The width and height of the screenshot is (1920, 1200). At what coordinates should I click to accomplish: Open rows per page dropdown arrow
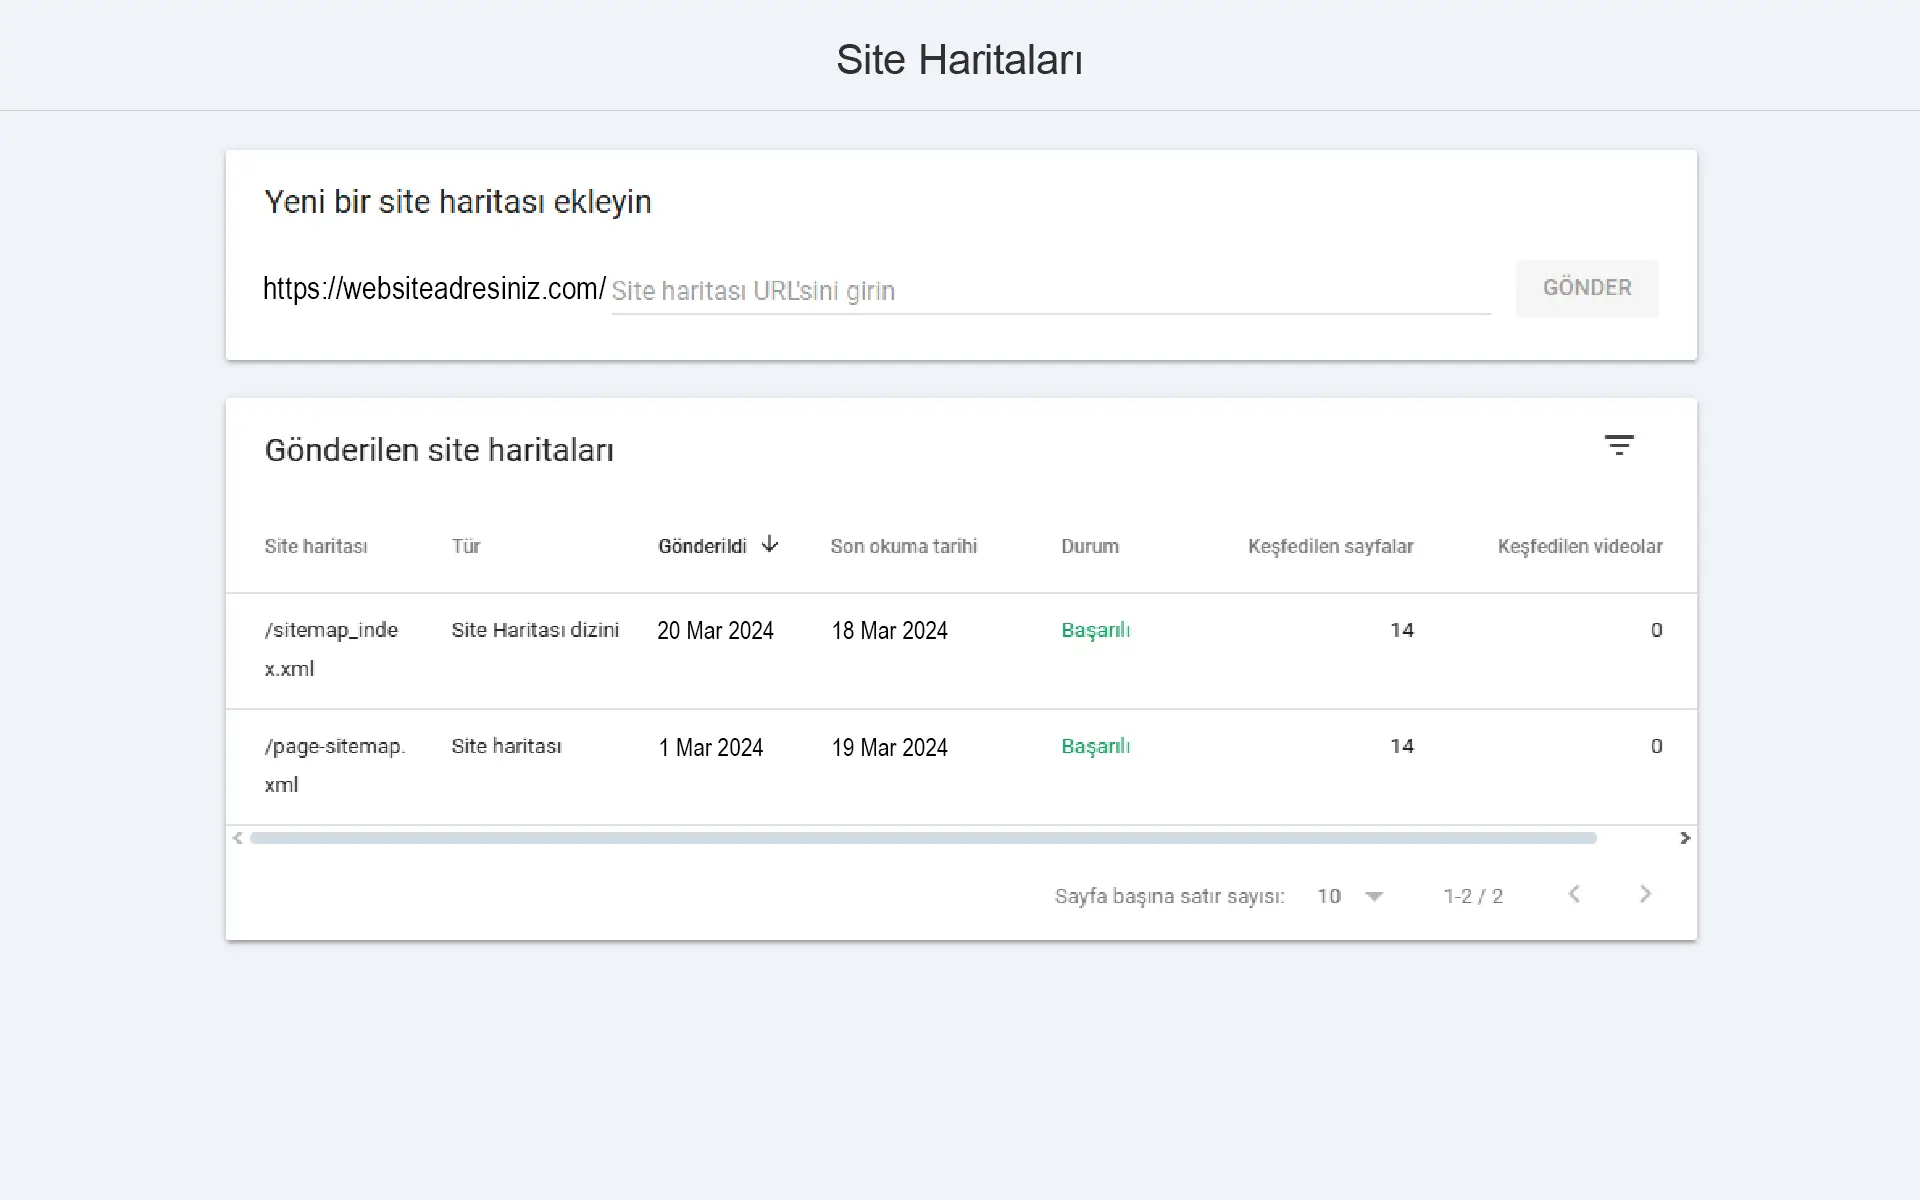coord(1375,896)
